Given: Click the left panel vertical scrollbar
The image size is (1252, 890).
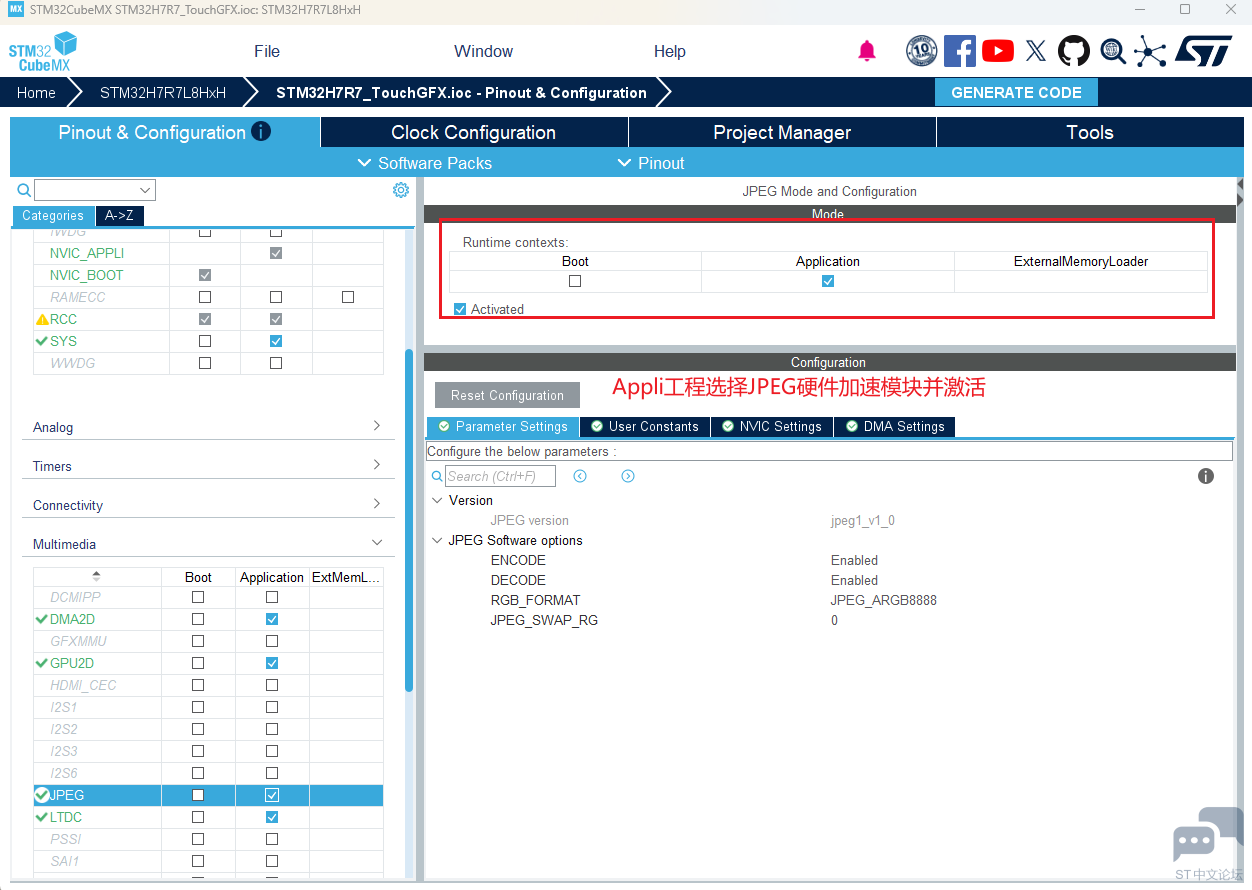Looking at the screenshot, I should pos(409,520).
